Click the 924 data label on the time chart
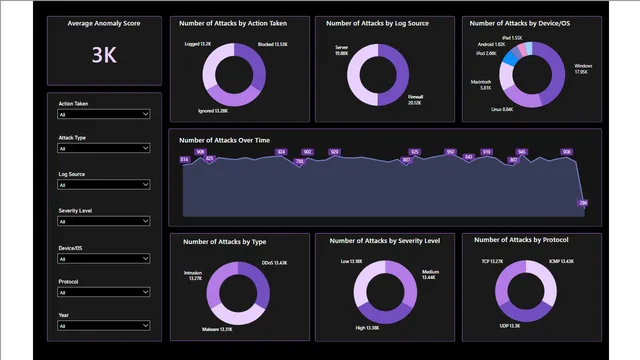Viewport: 640px width, 360px height. click(281, 152)
